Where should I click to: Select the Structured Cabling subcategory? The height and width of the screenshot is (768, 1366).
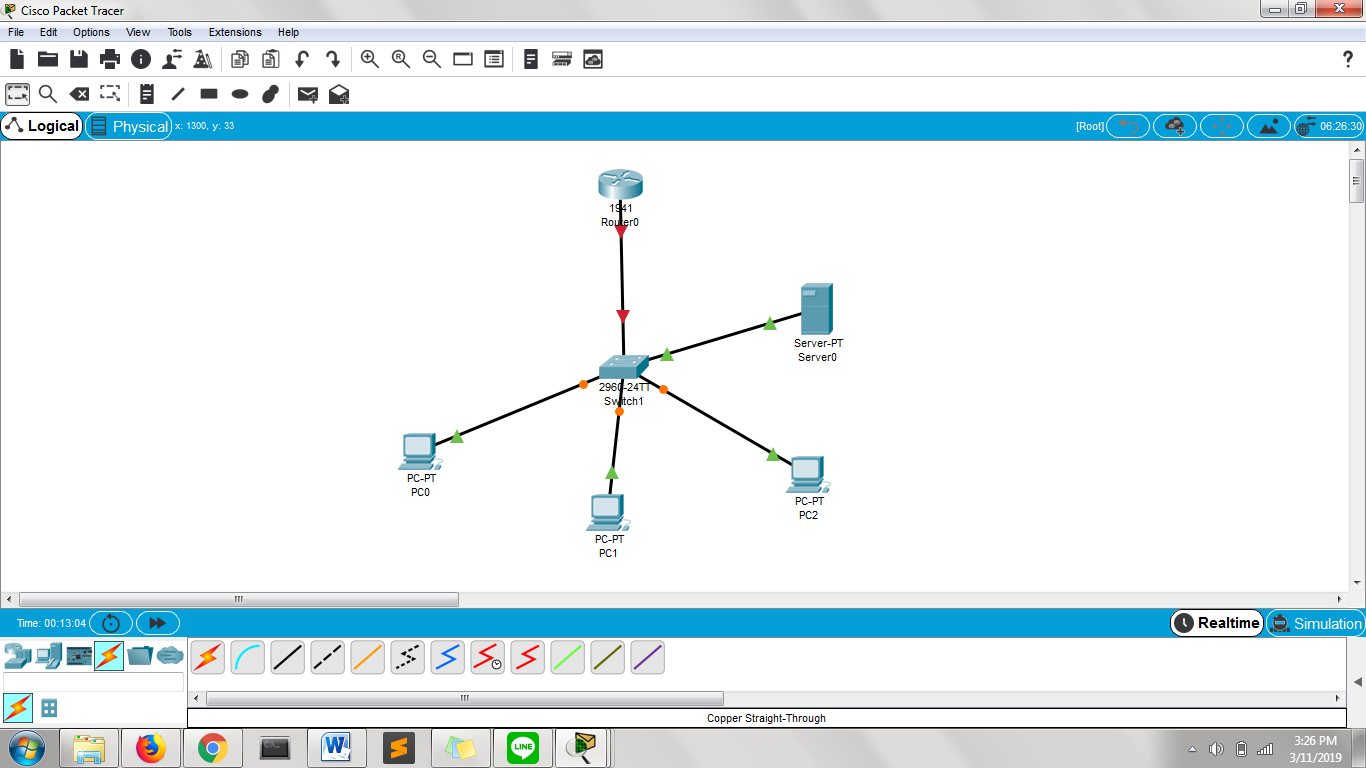coord(49,708)
